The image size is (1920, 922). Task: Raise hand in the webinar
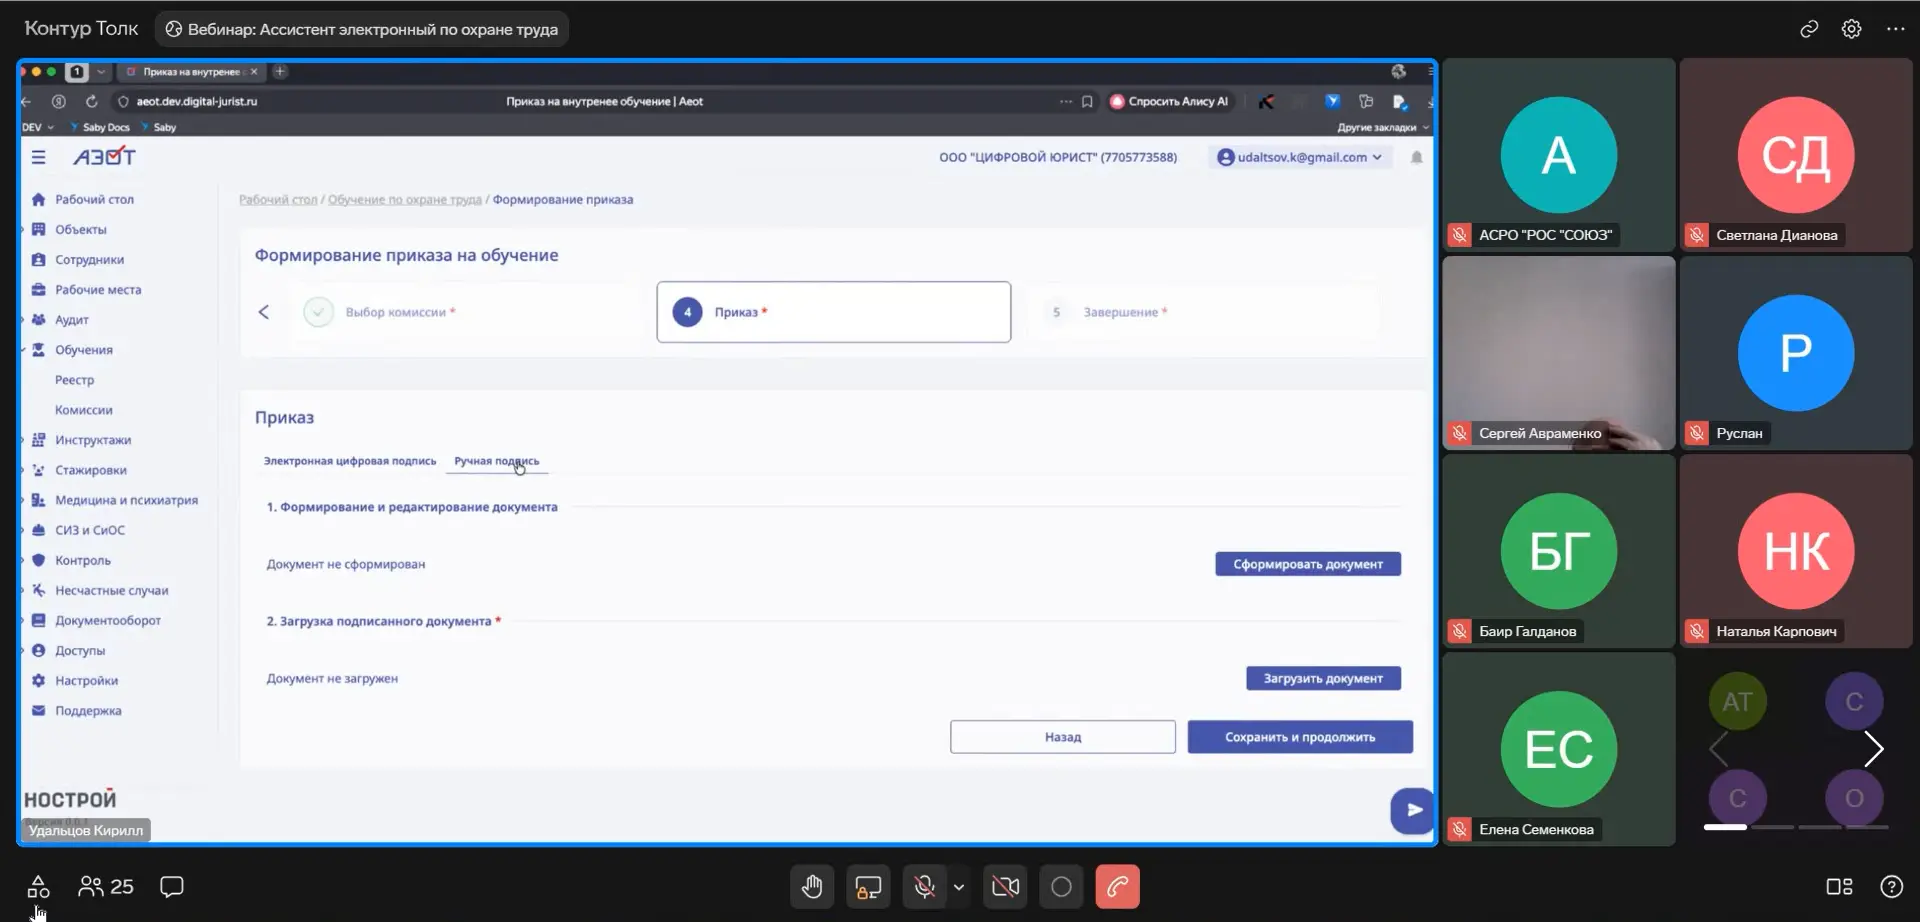[812, 887]
